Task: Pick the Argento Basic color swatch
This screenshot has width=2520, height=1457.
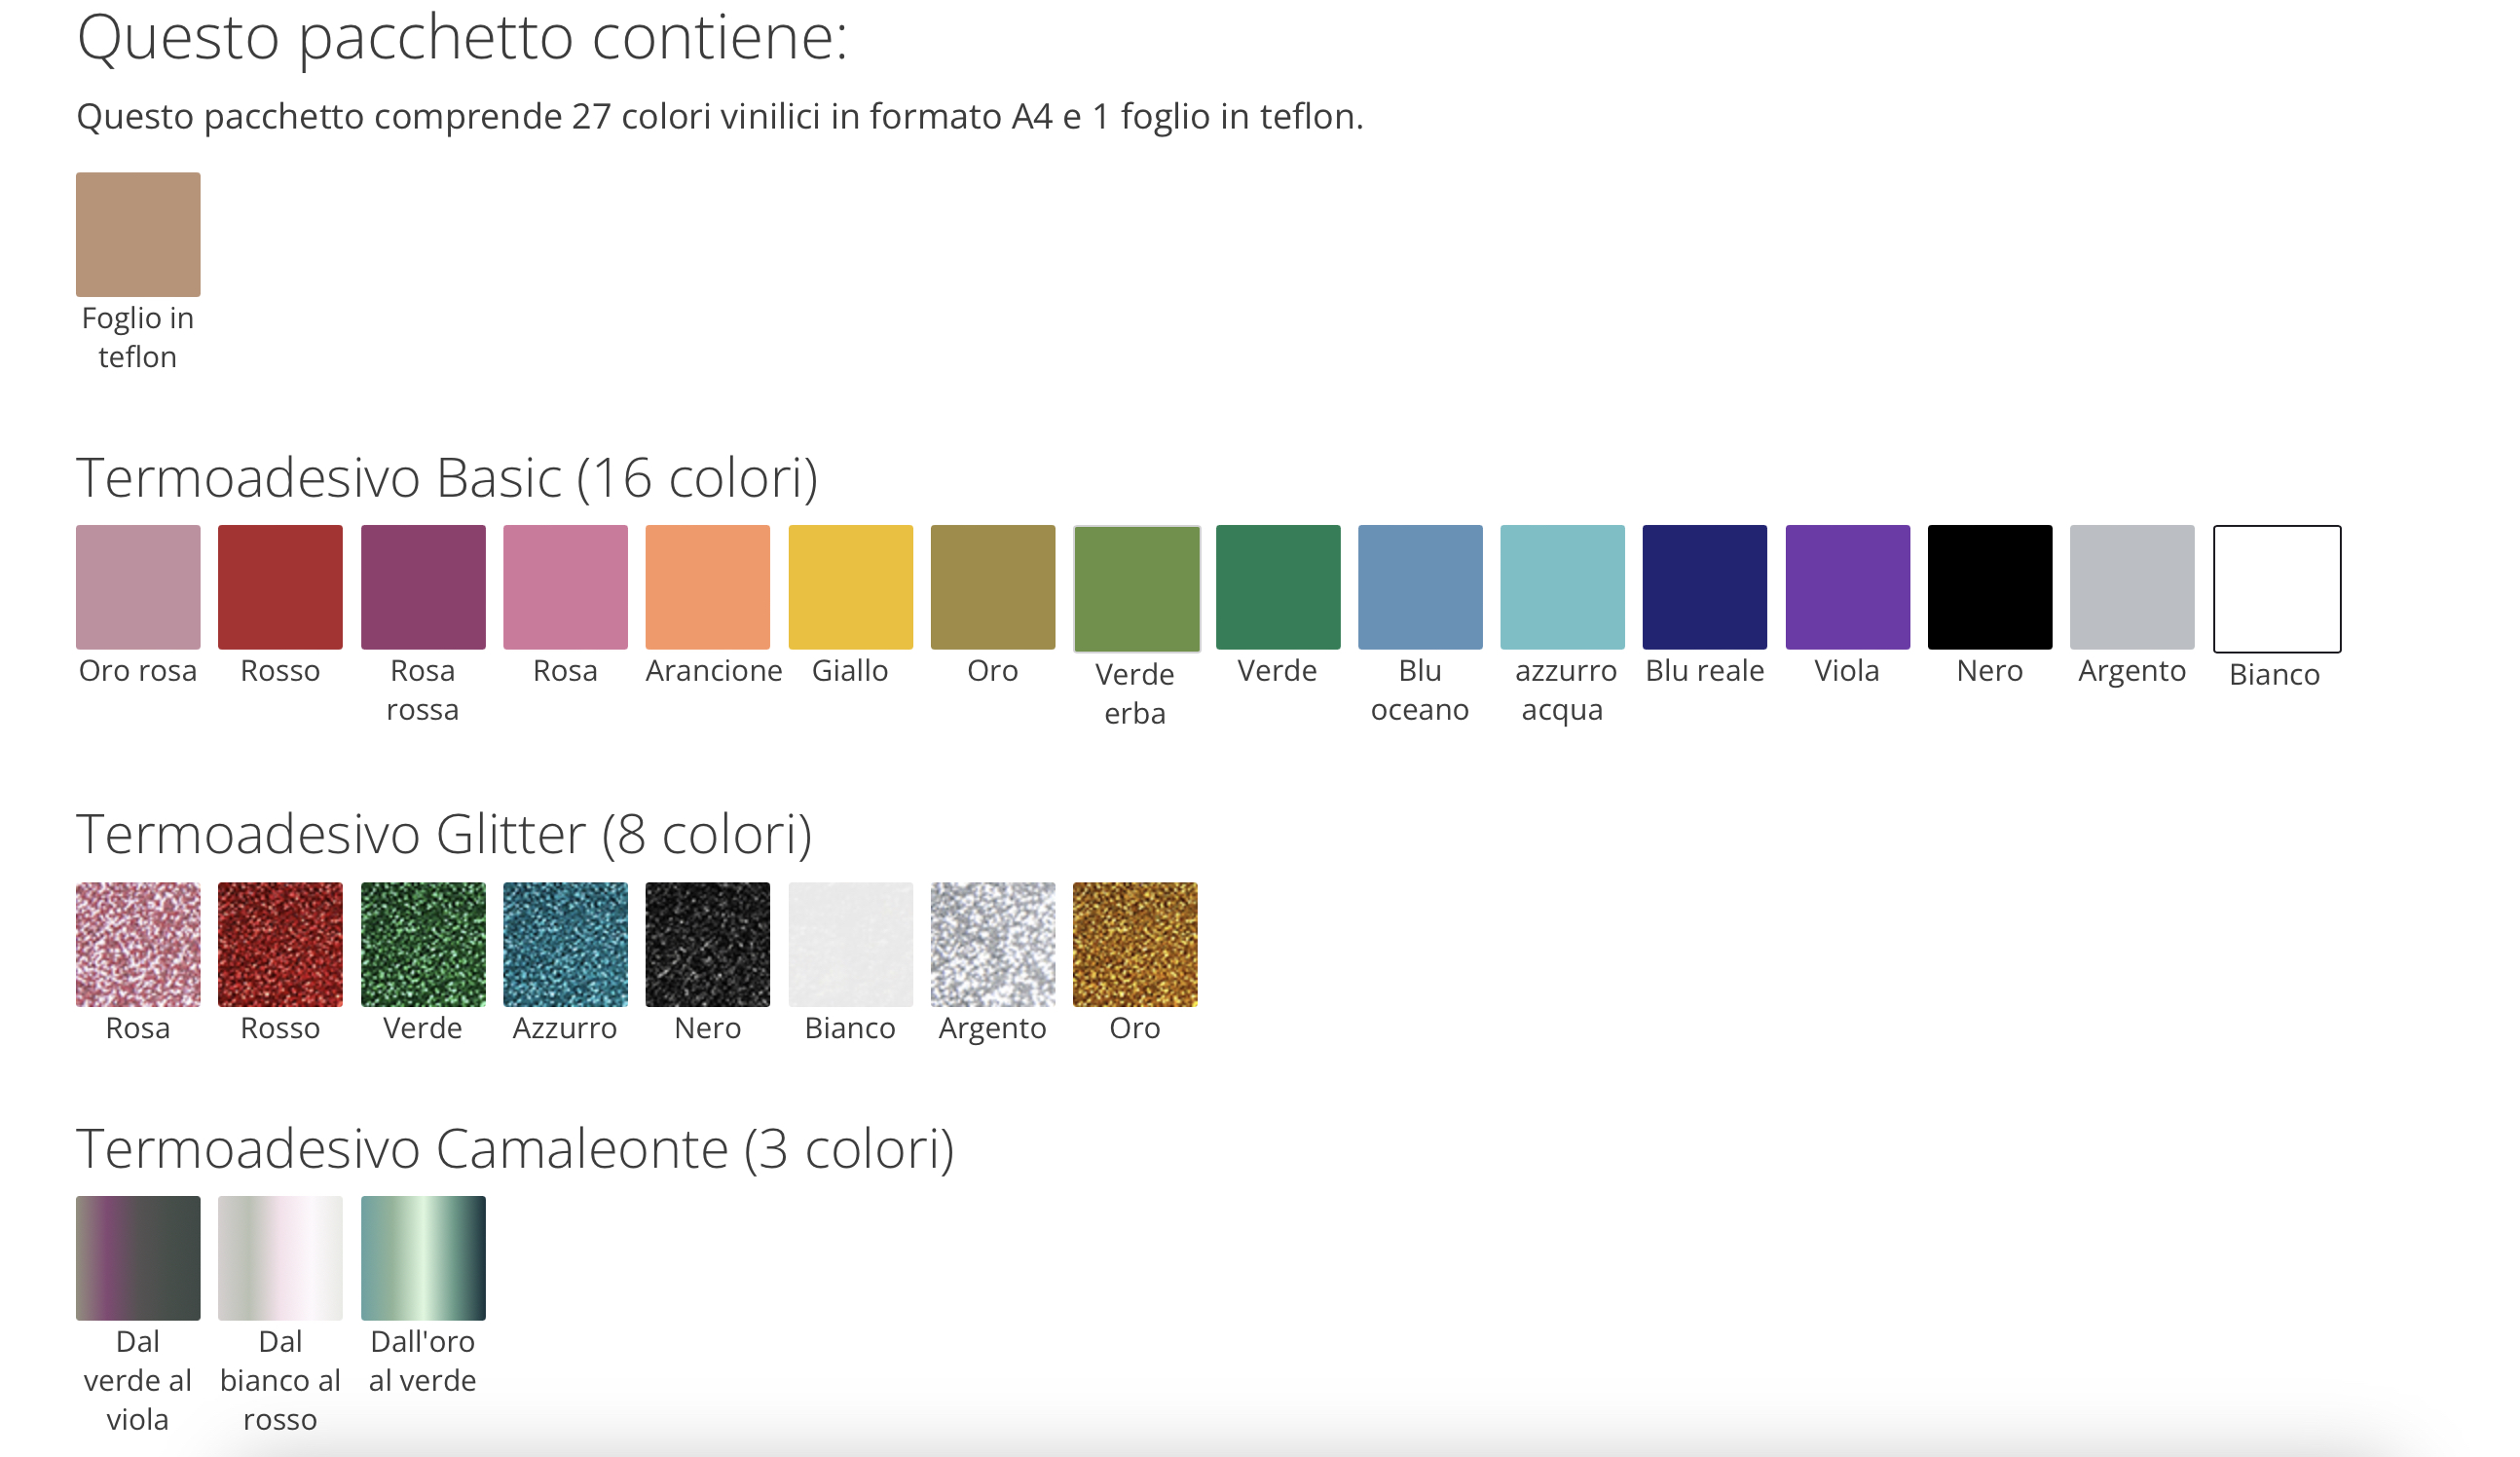Action: 2132,587
